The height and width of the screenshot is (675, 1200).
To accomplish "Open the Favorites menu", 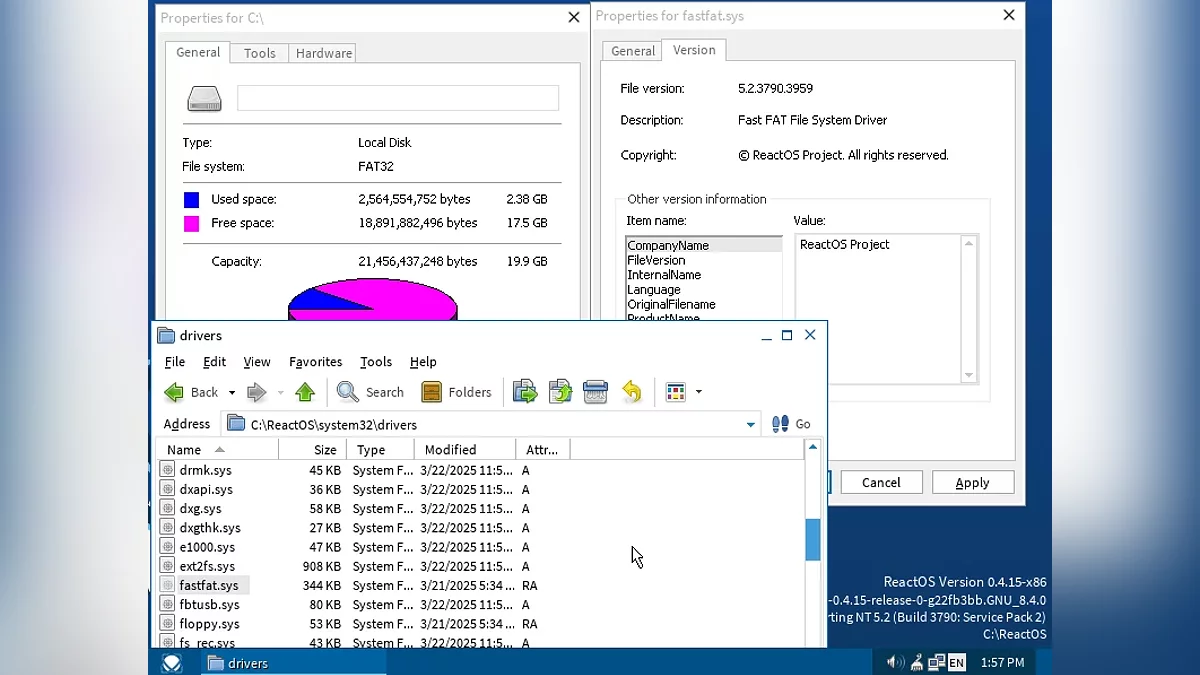I will click(x=315, y=362).
